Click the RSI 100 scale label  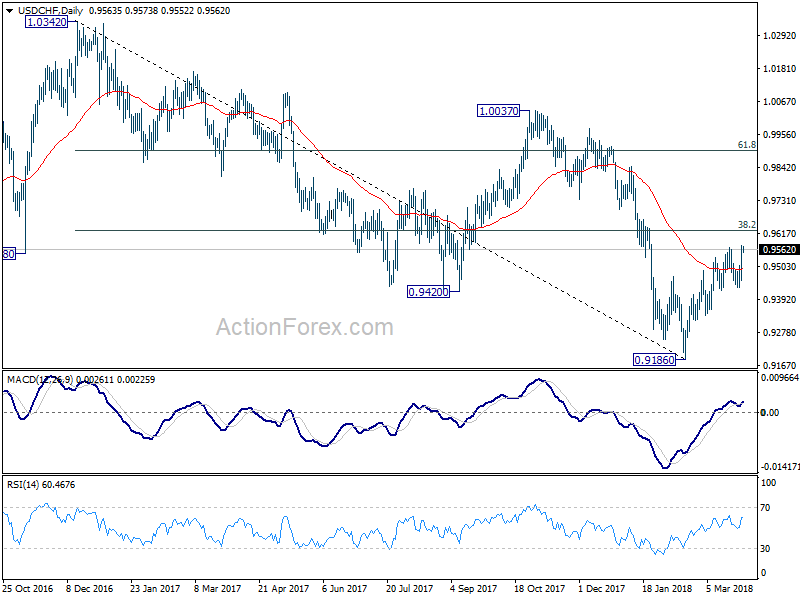[x=768, y=482]
